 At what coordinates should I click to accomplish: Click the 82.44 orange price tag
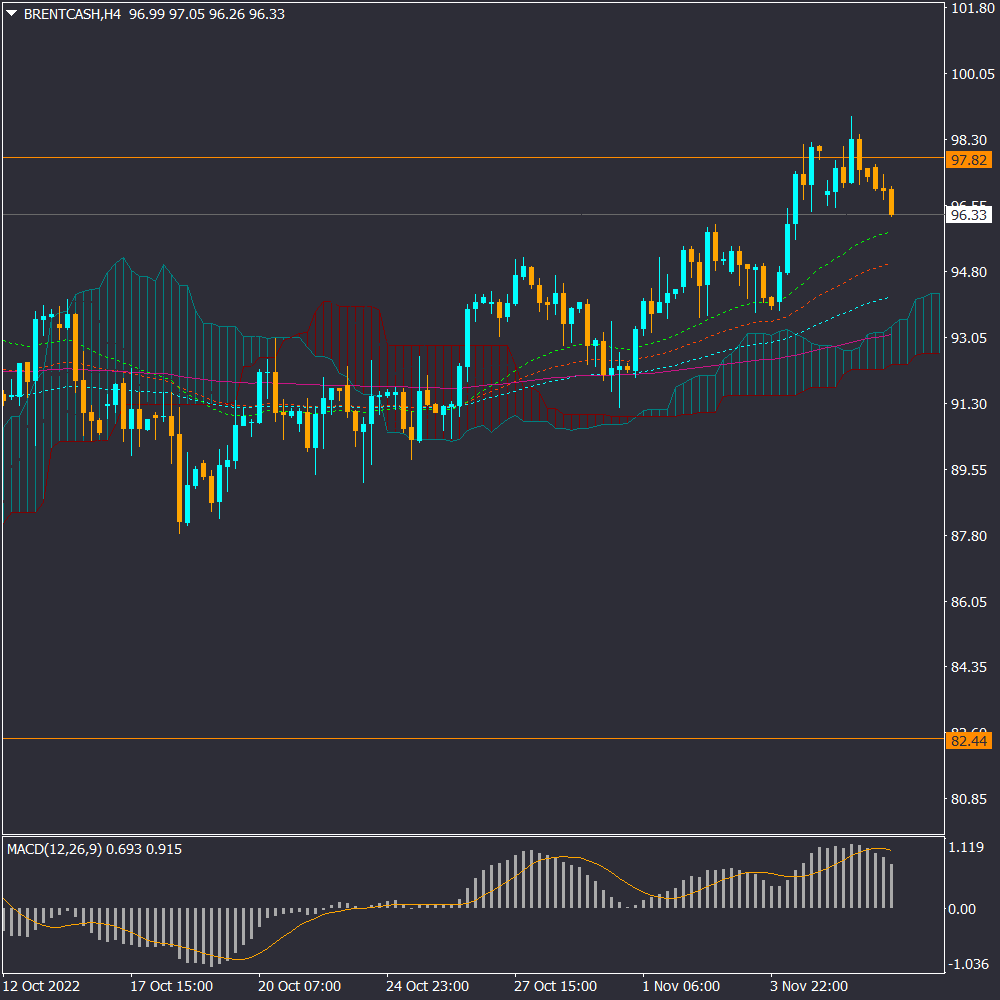(x=968, y=741)
